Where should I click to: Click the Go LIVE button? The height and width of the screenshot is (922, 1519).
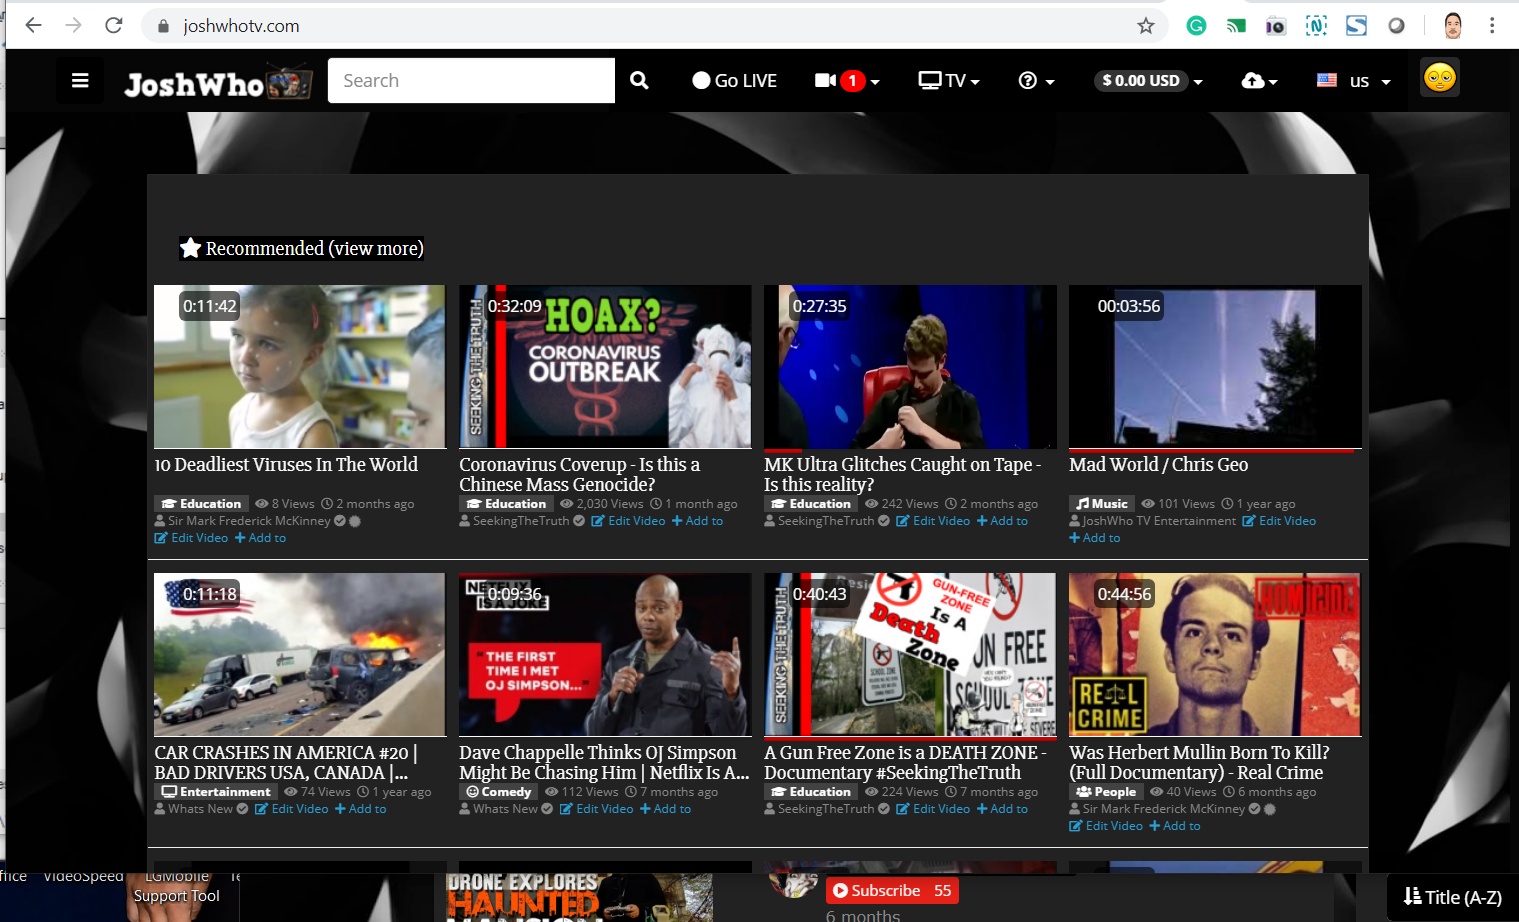pyautogui.click(x=735, y=81)
